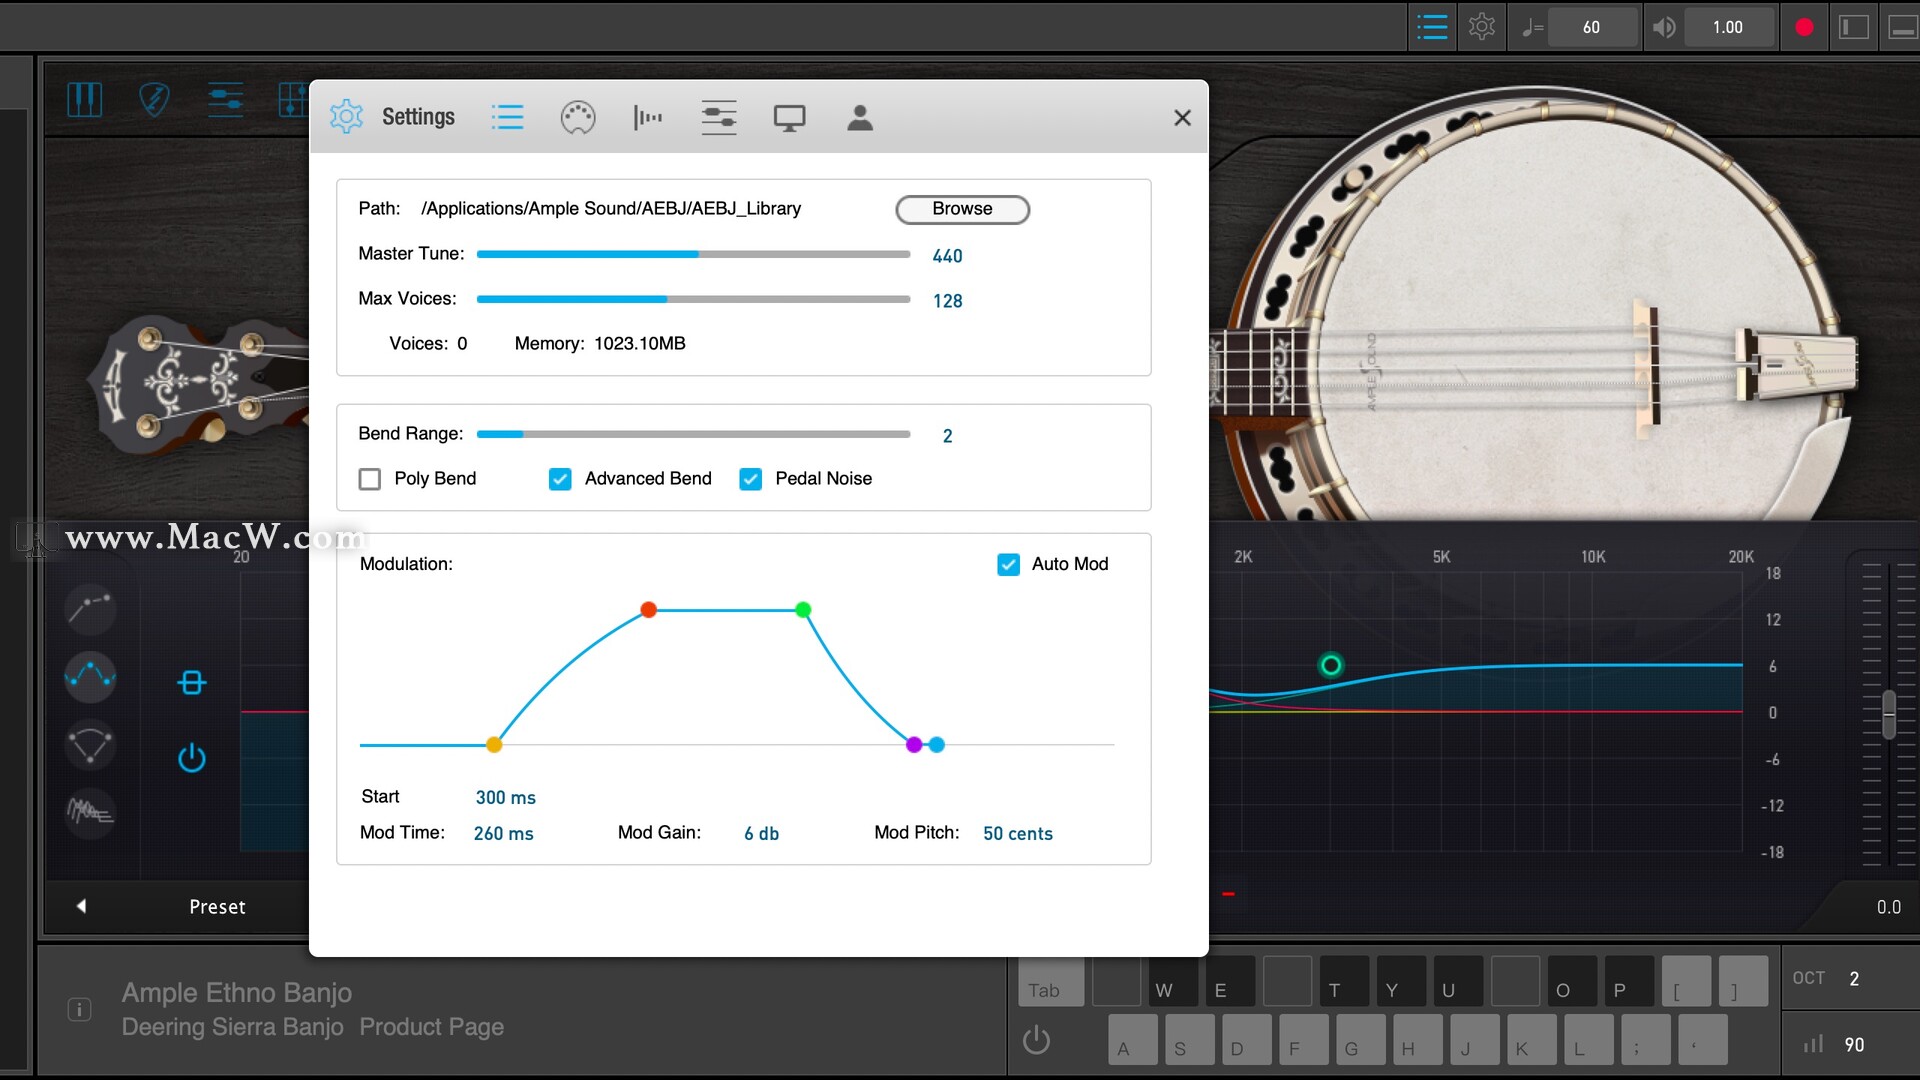The width and height of the screenshot is (1920, 1080).
Task: Click the Max Voices value 128
Action: [x=947, y=301]
